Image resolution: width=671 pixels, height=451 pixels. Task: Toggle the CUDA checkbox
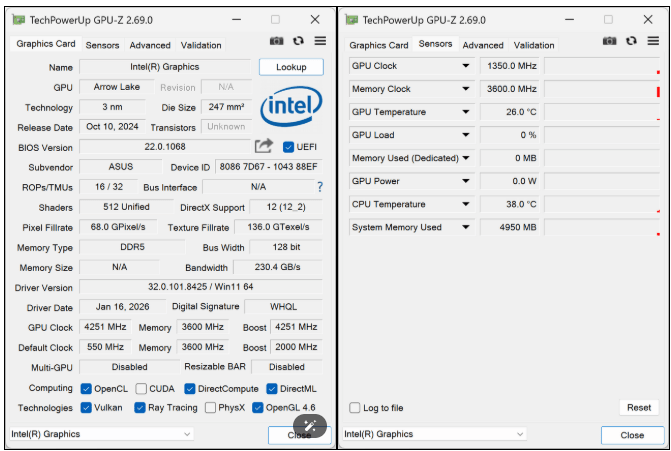(141, 389)
